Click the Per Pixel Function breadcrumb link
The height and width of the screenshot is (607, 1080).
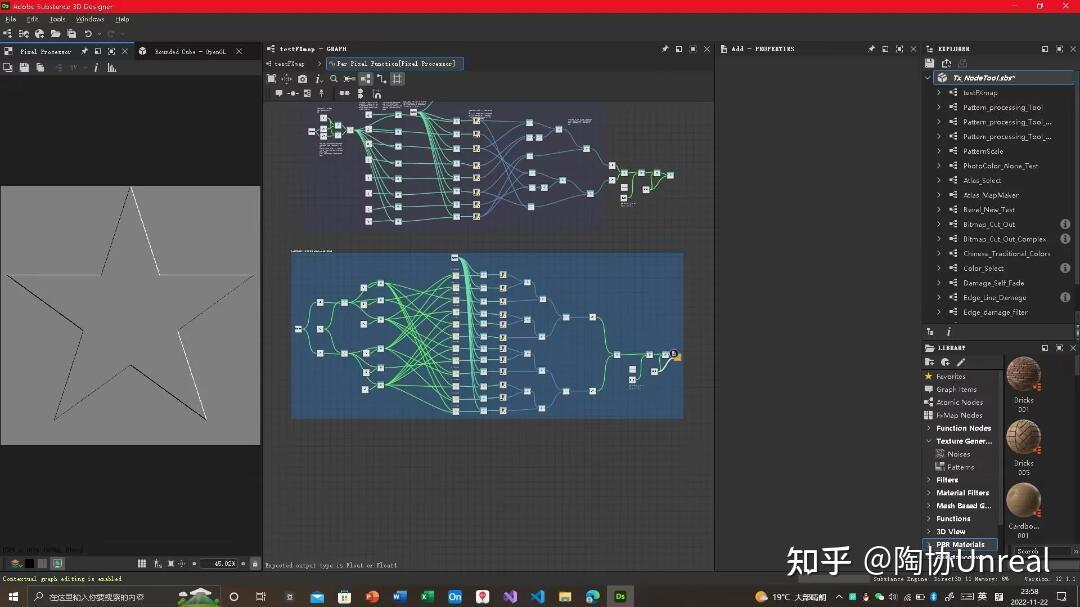[392, 62]
